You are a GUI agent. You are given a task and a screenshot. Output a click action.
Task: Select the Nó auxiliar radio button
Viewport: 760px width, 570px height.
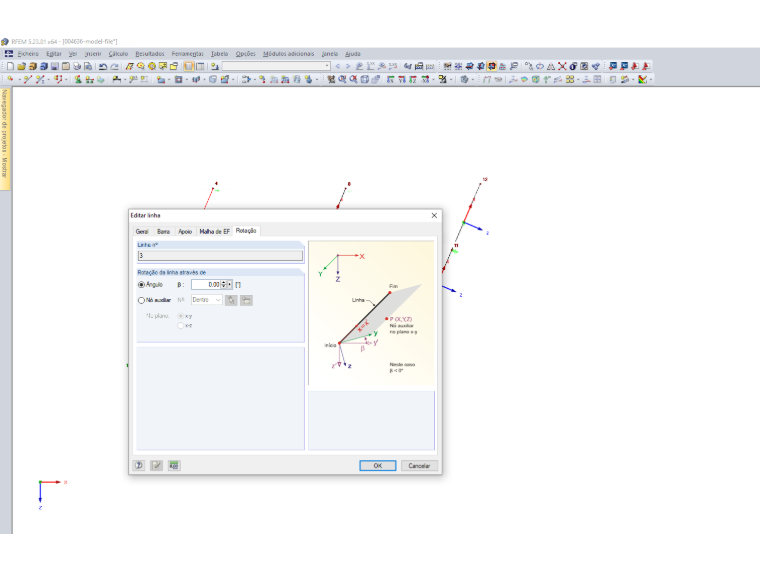click(x=142, y=301)
